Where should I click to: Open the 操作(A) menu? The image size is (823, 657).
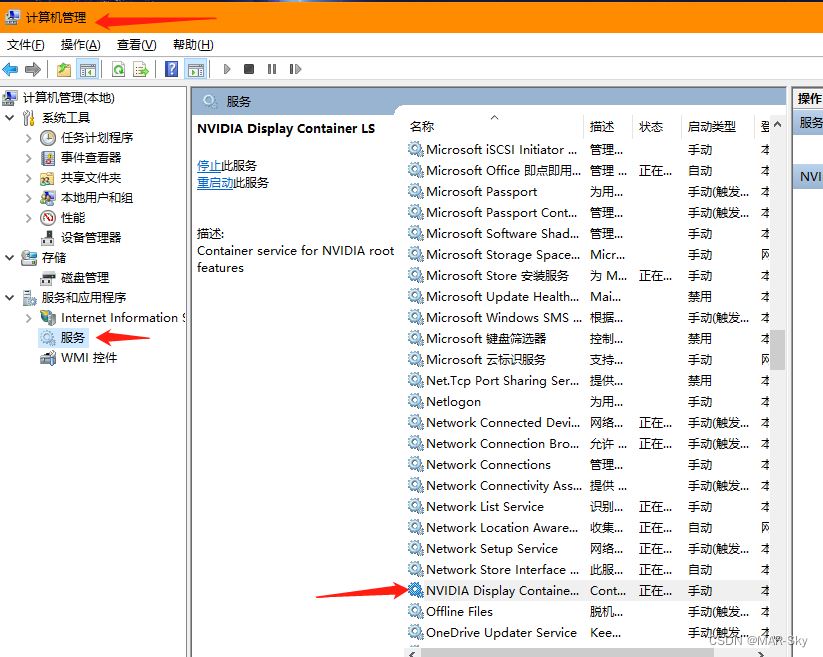80,45
